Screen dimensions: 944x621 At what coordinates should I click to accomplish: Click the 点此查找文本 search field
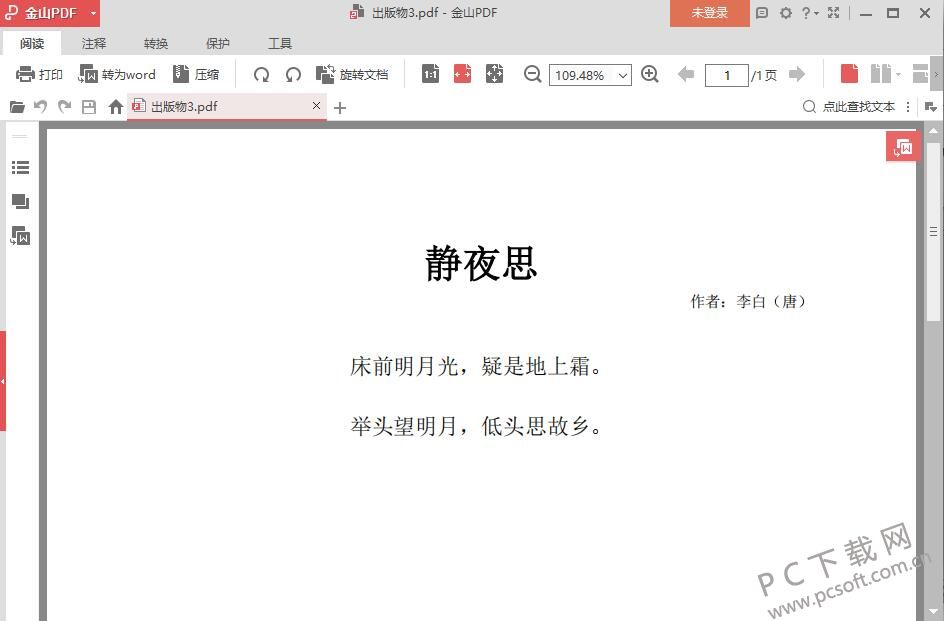click(849, 107)
